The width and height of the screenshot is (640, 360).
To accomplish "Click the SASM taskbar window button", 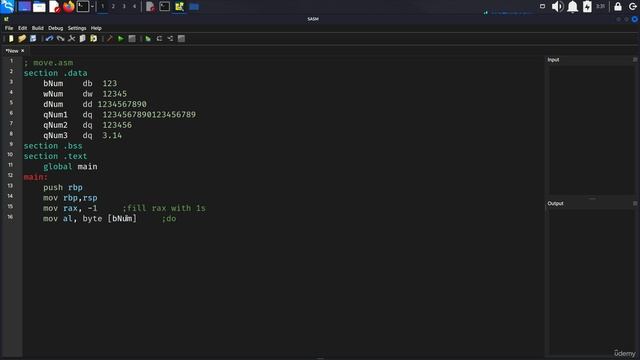I will 179,7.
